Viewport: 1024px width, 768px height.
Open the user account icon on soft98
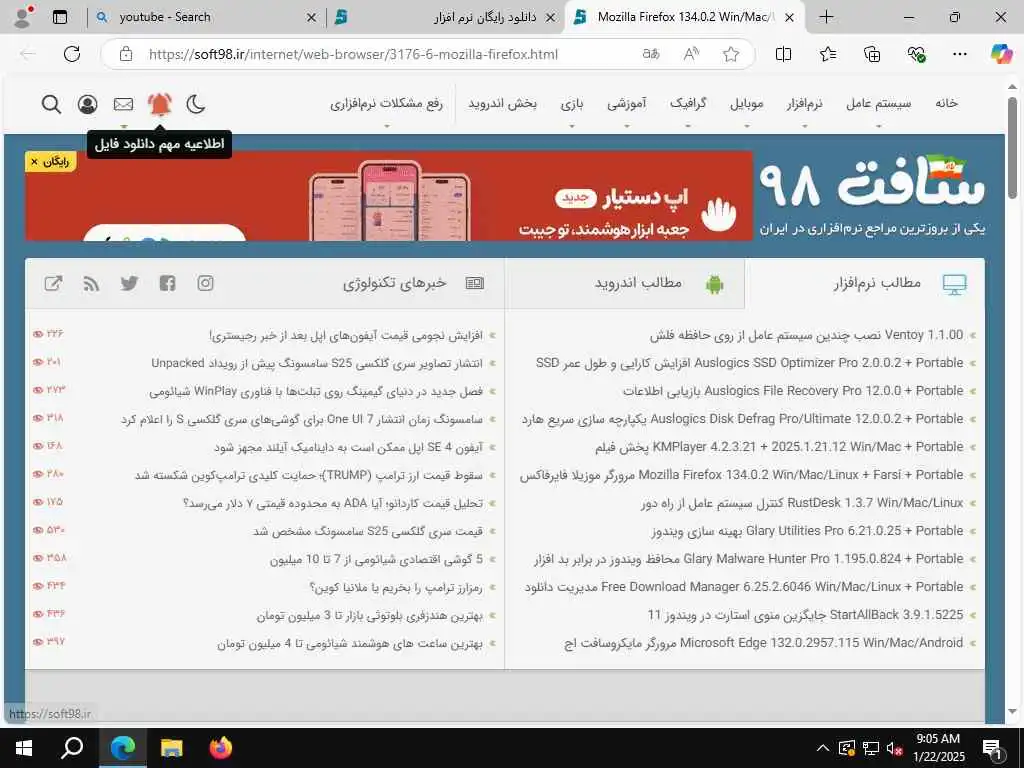pos(88,104)
